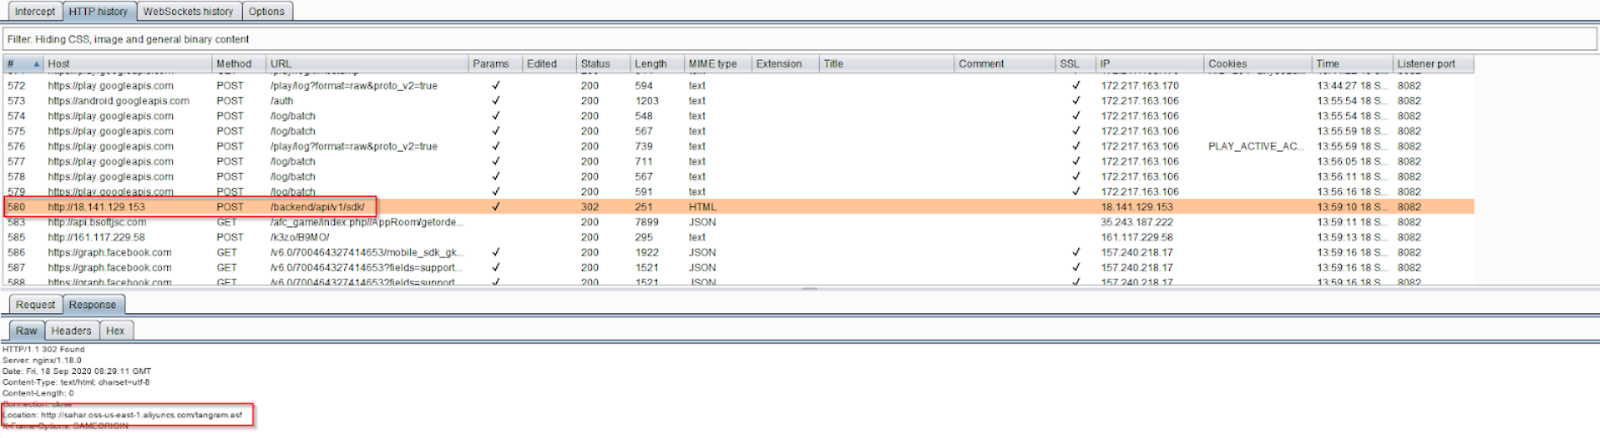Select host http://api.bsoftjsc.com

[96, 222]
